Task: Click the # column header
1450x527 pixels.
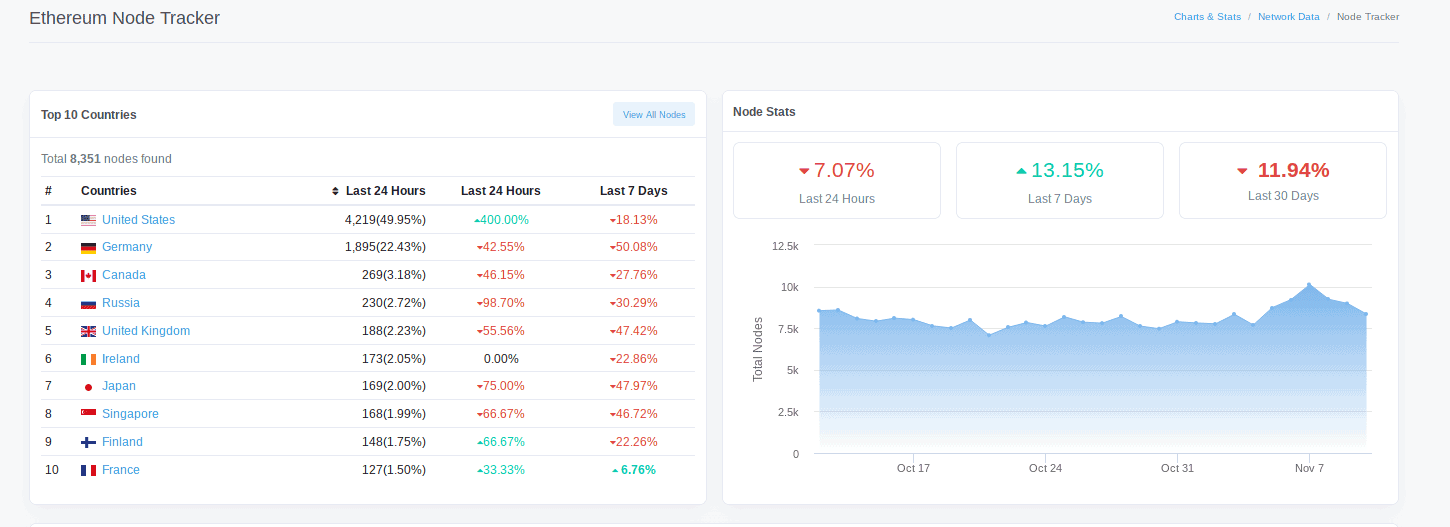Action: [48, 191]
